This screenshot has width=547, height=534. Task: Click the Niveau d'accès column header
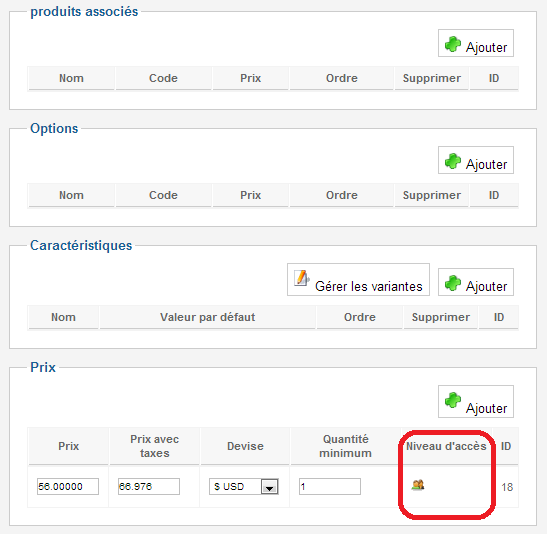coord(446,446)
